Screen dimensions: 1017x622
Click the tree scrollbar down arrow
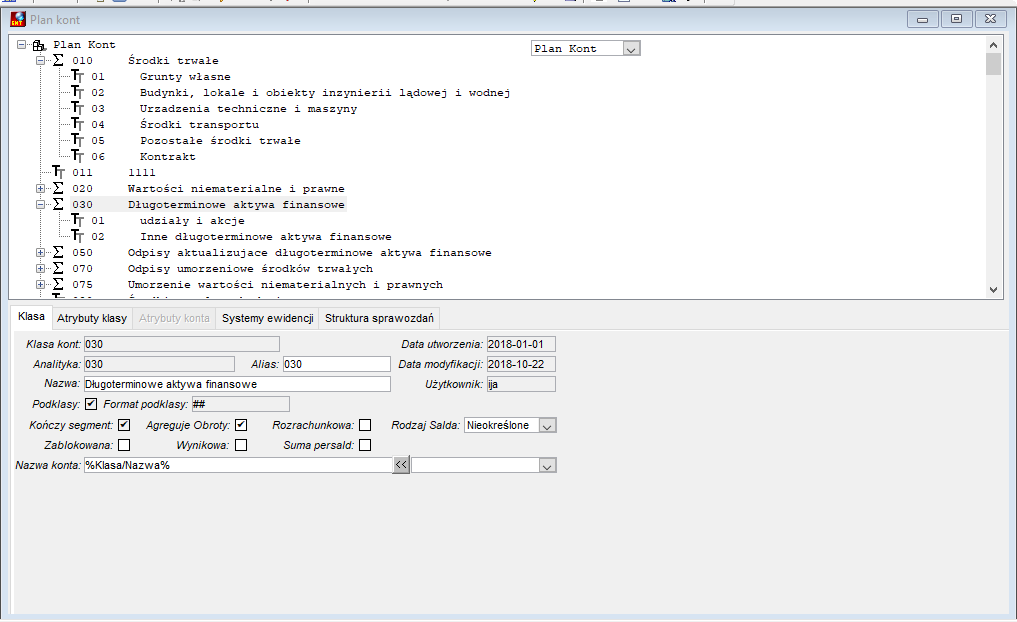click(x=993, y=290)
